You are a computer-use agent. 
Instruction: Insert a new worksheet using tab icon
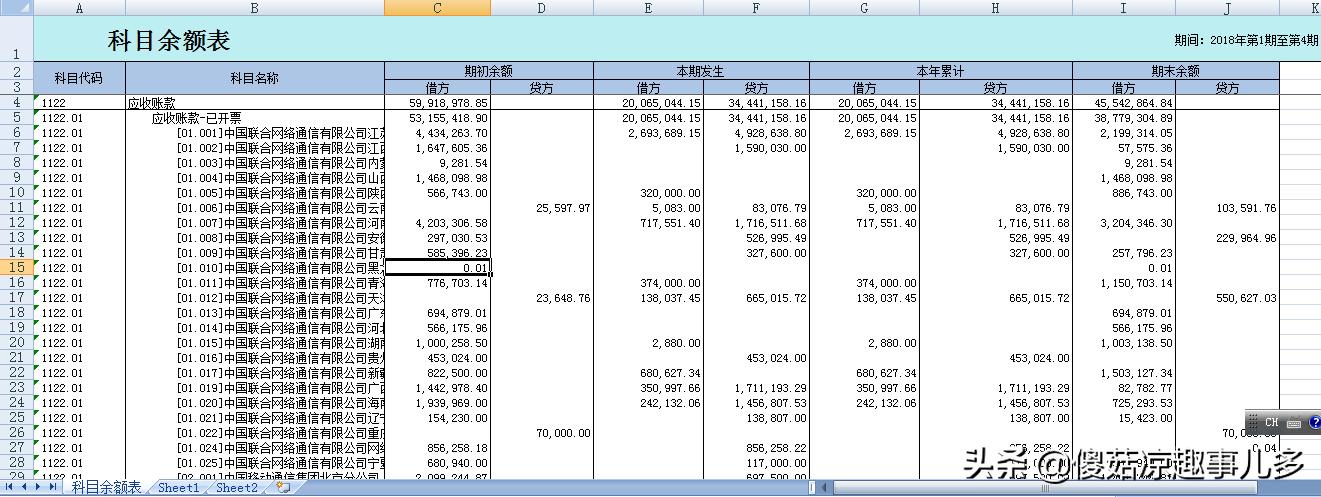point(284,488)
